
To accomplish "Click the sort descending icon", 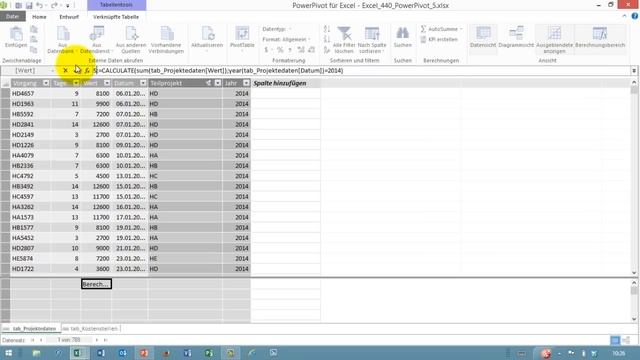I will (x=327, y=40).
